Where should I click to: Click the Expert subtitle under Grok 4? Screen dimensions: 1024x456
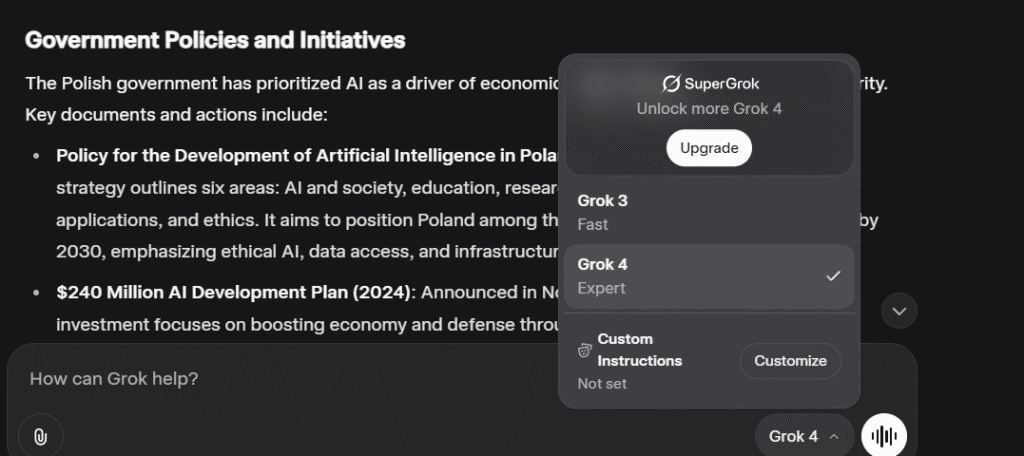coord(601,288)
